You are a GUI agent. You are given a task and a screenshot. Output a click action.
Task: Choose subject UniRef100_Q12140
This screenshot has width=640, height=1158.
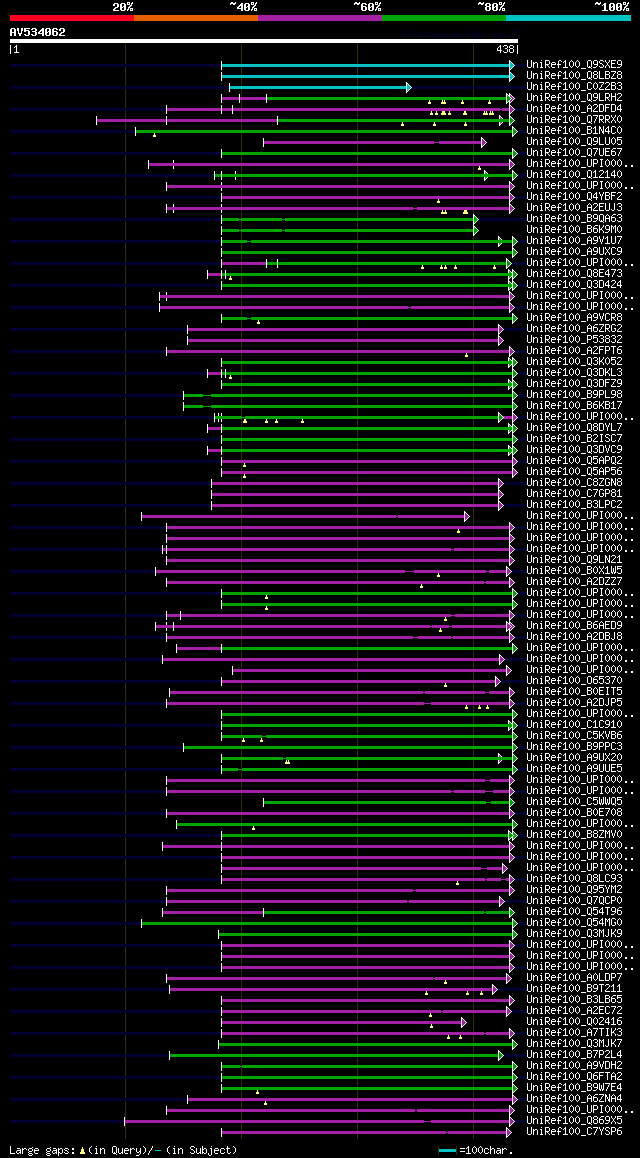point(574,175)
